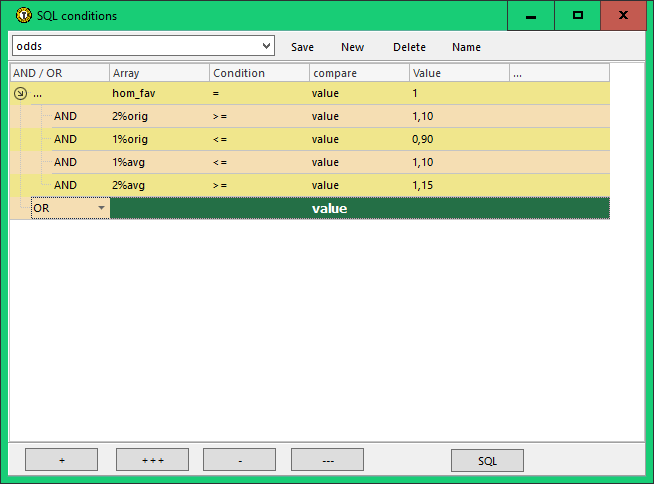Collapse the hom_fav root condition node
Screen dimensions: 654x484
(20, 93)
